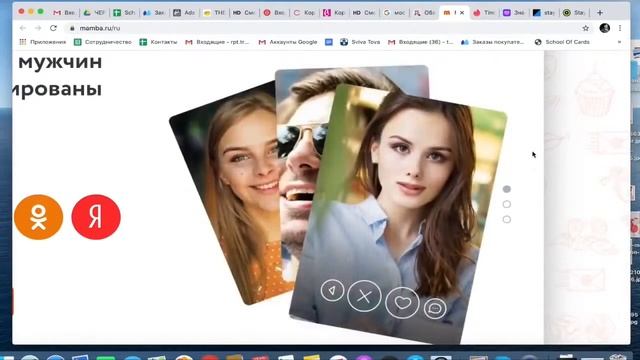Open the Аккаунты Google bookmark
Image resolution: width=640 pixels, height=360 pixels.
pos(288,42)
